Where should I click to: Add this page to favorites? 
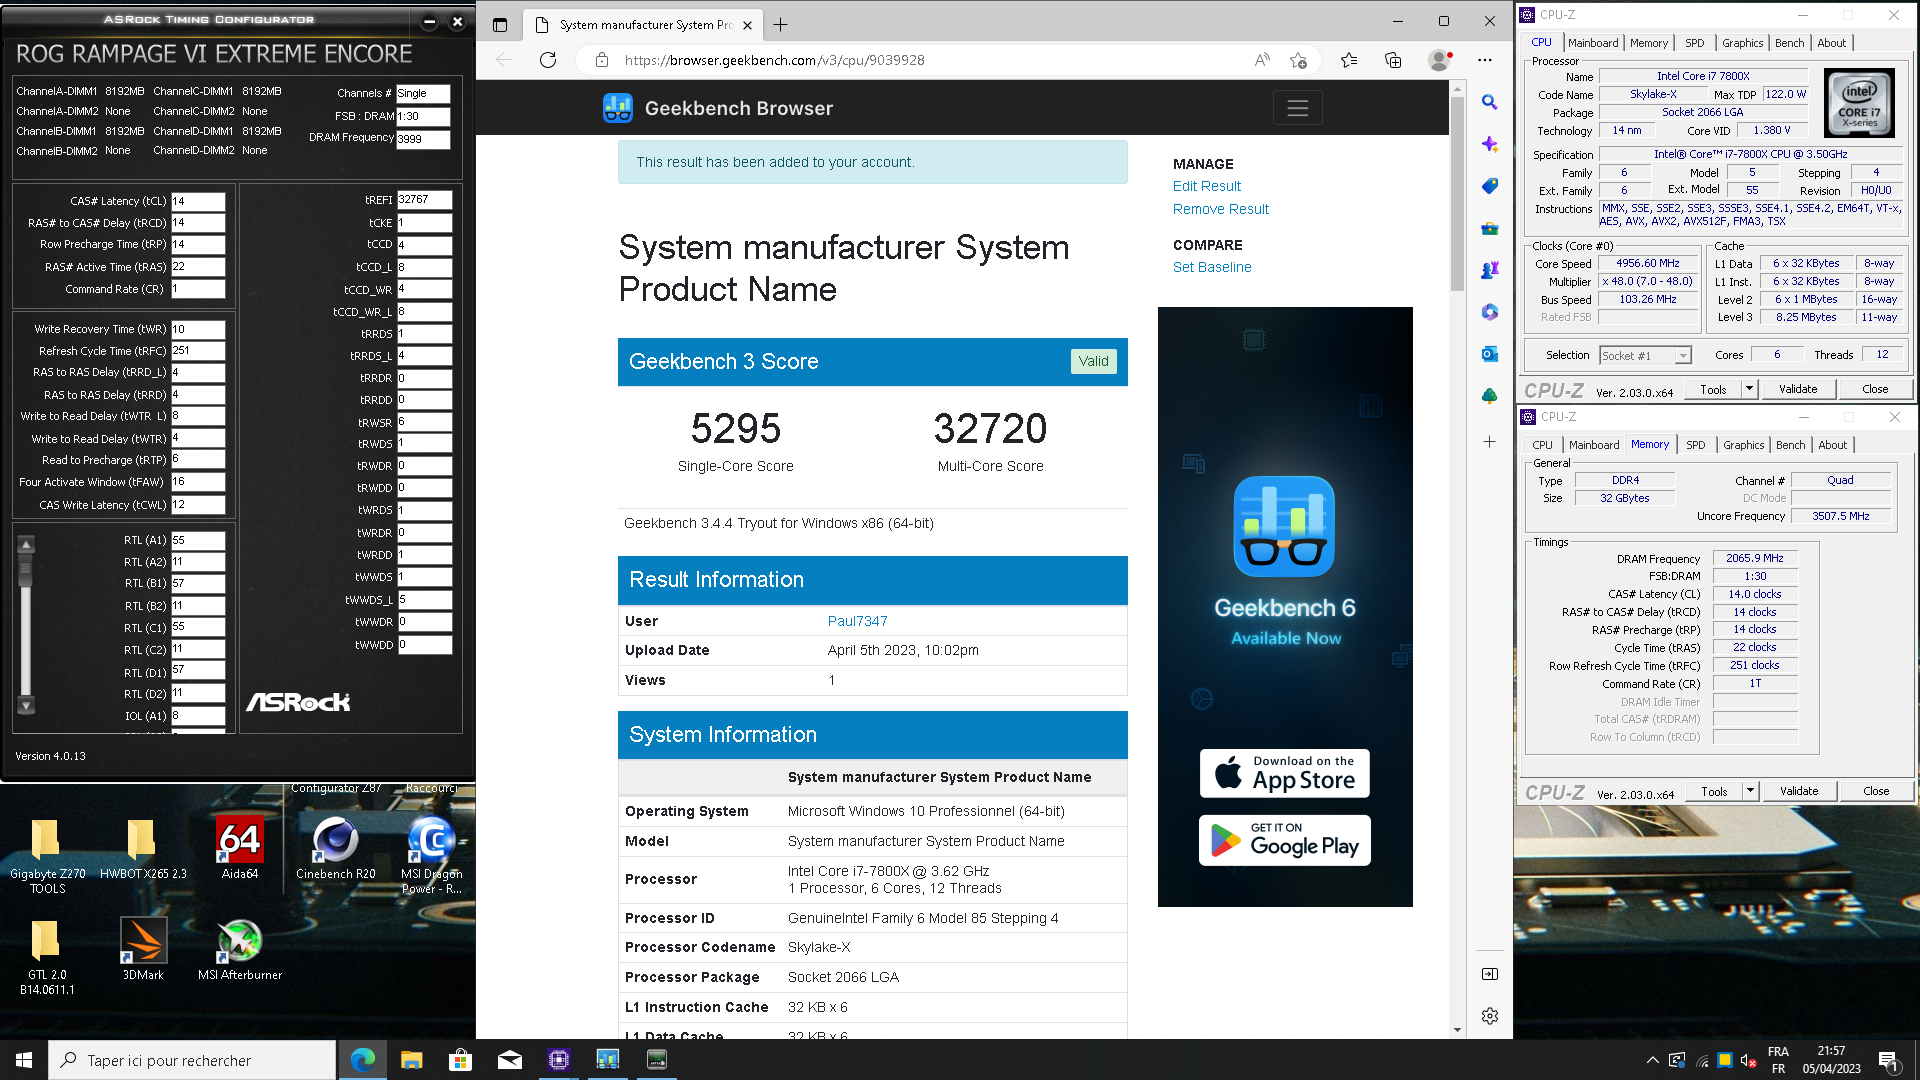click(1298, 60)
